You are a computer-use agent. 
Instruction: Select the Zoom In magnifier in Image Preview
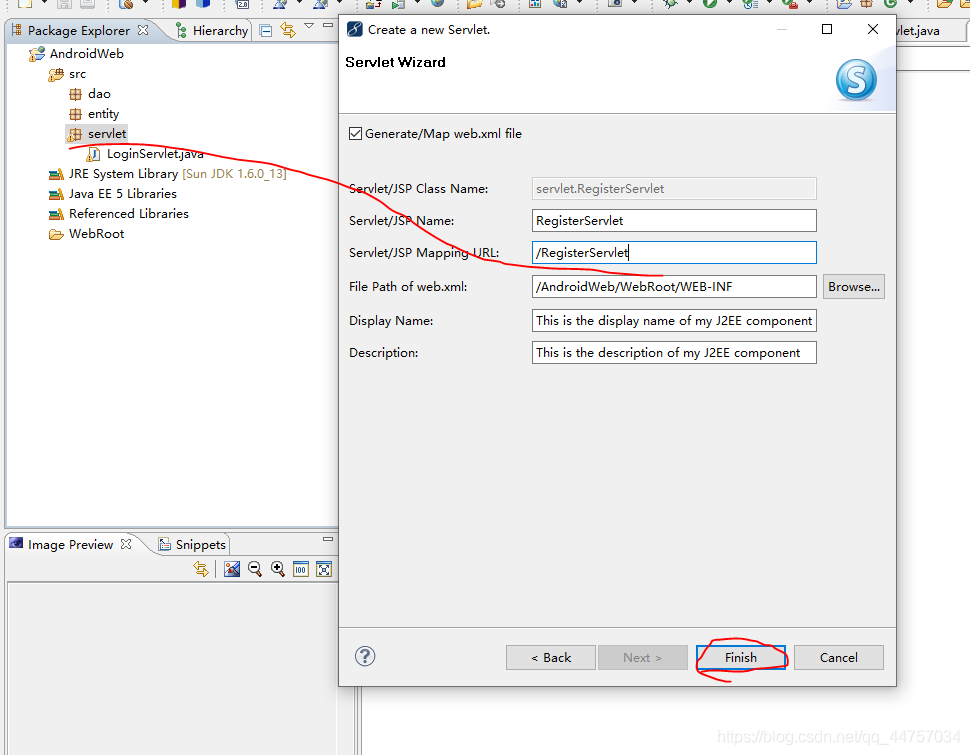click(278, 569)
